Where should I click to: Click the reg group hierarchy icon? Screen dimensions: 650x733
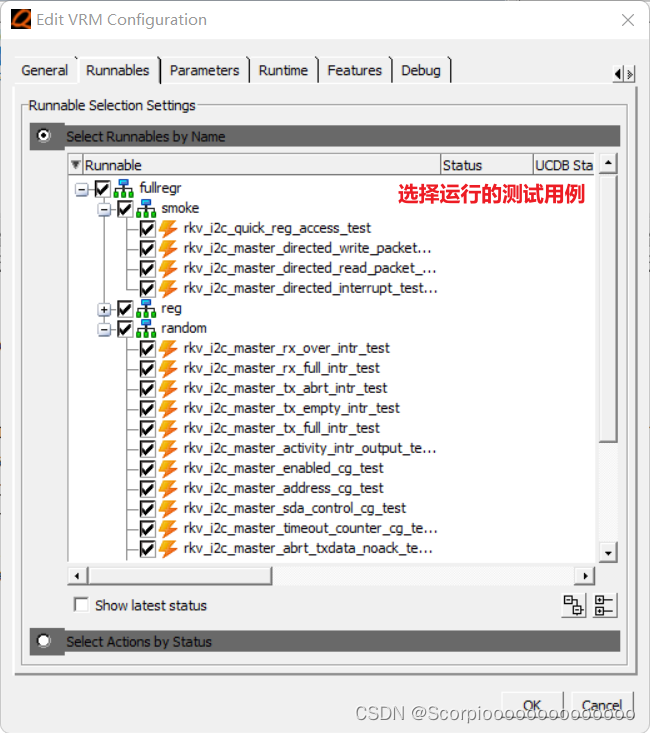click(146, 309)
